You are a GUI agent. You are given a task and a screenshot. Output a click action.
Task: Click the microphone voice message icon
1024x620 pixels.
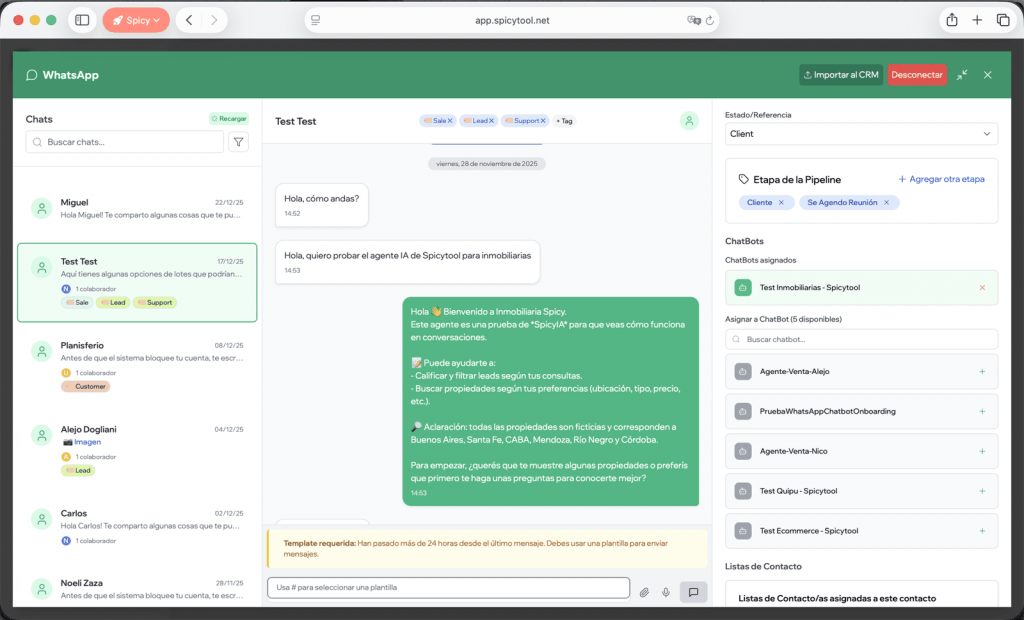pos(666,592)
